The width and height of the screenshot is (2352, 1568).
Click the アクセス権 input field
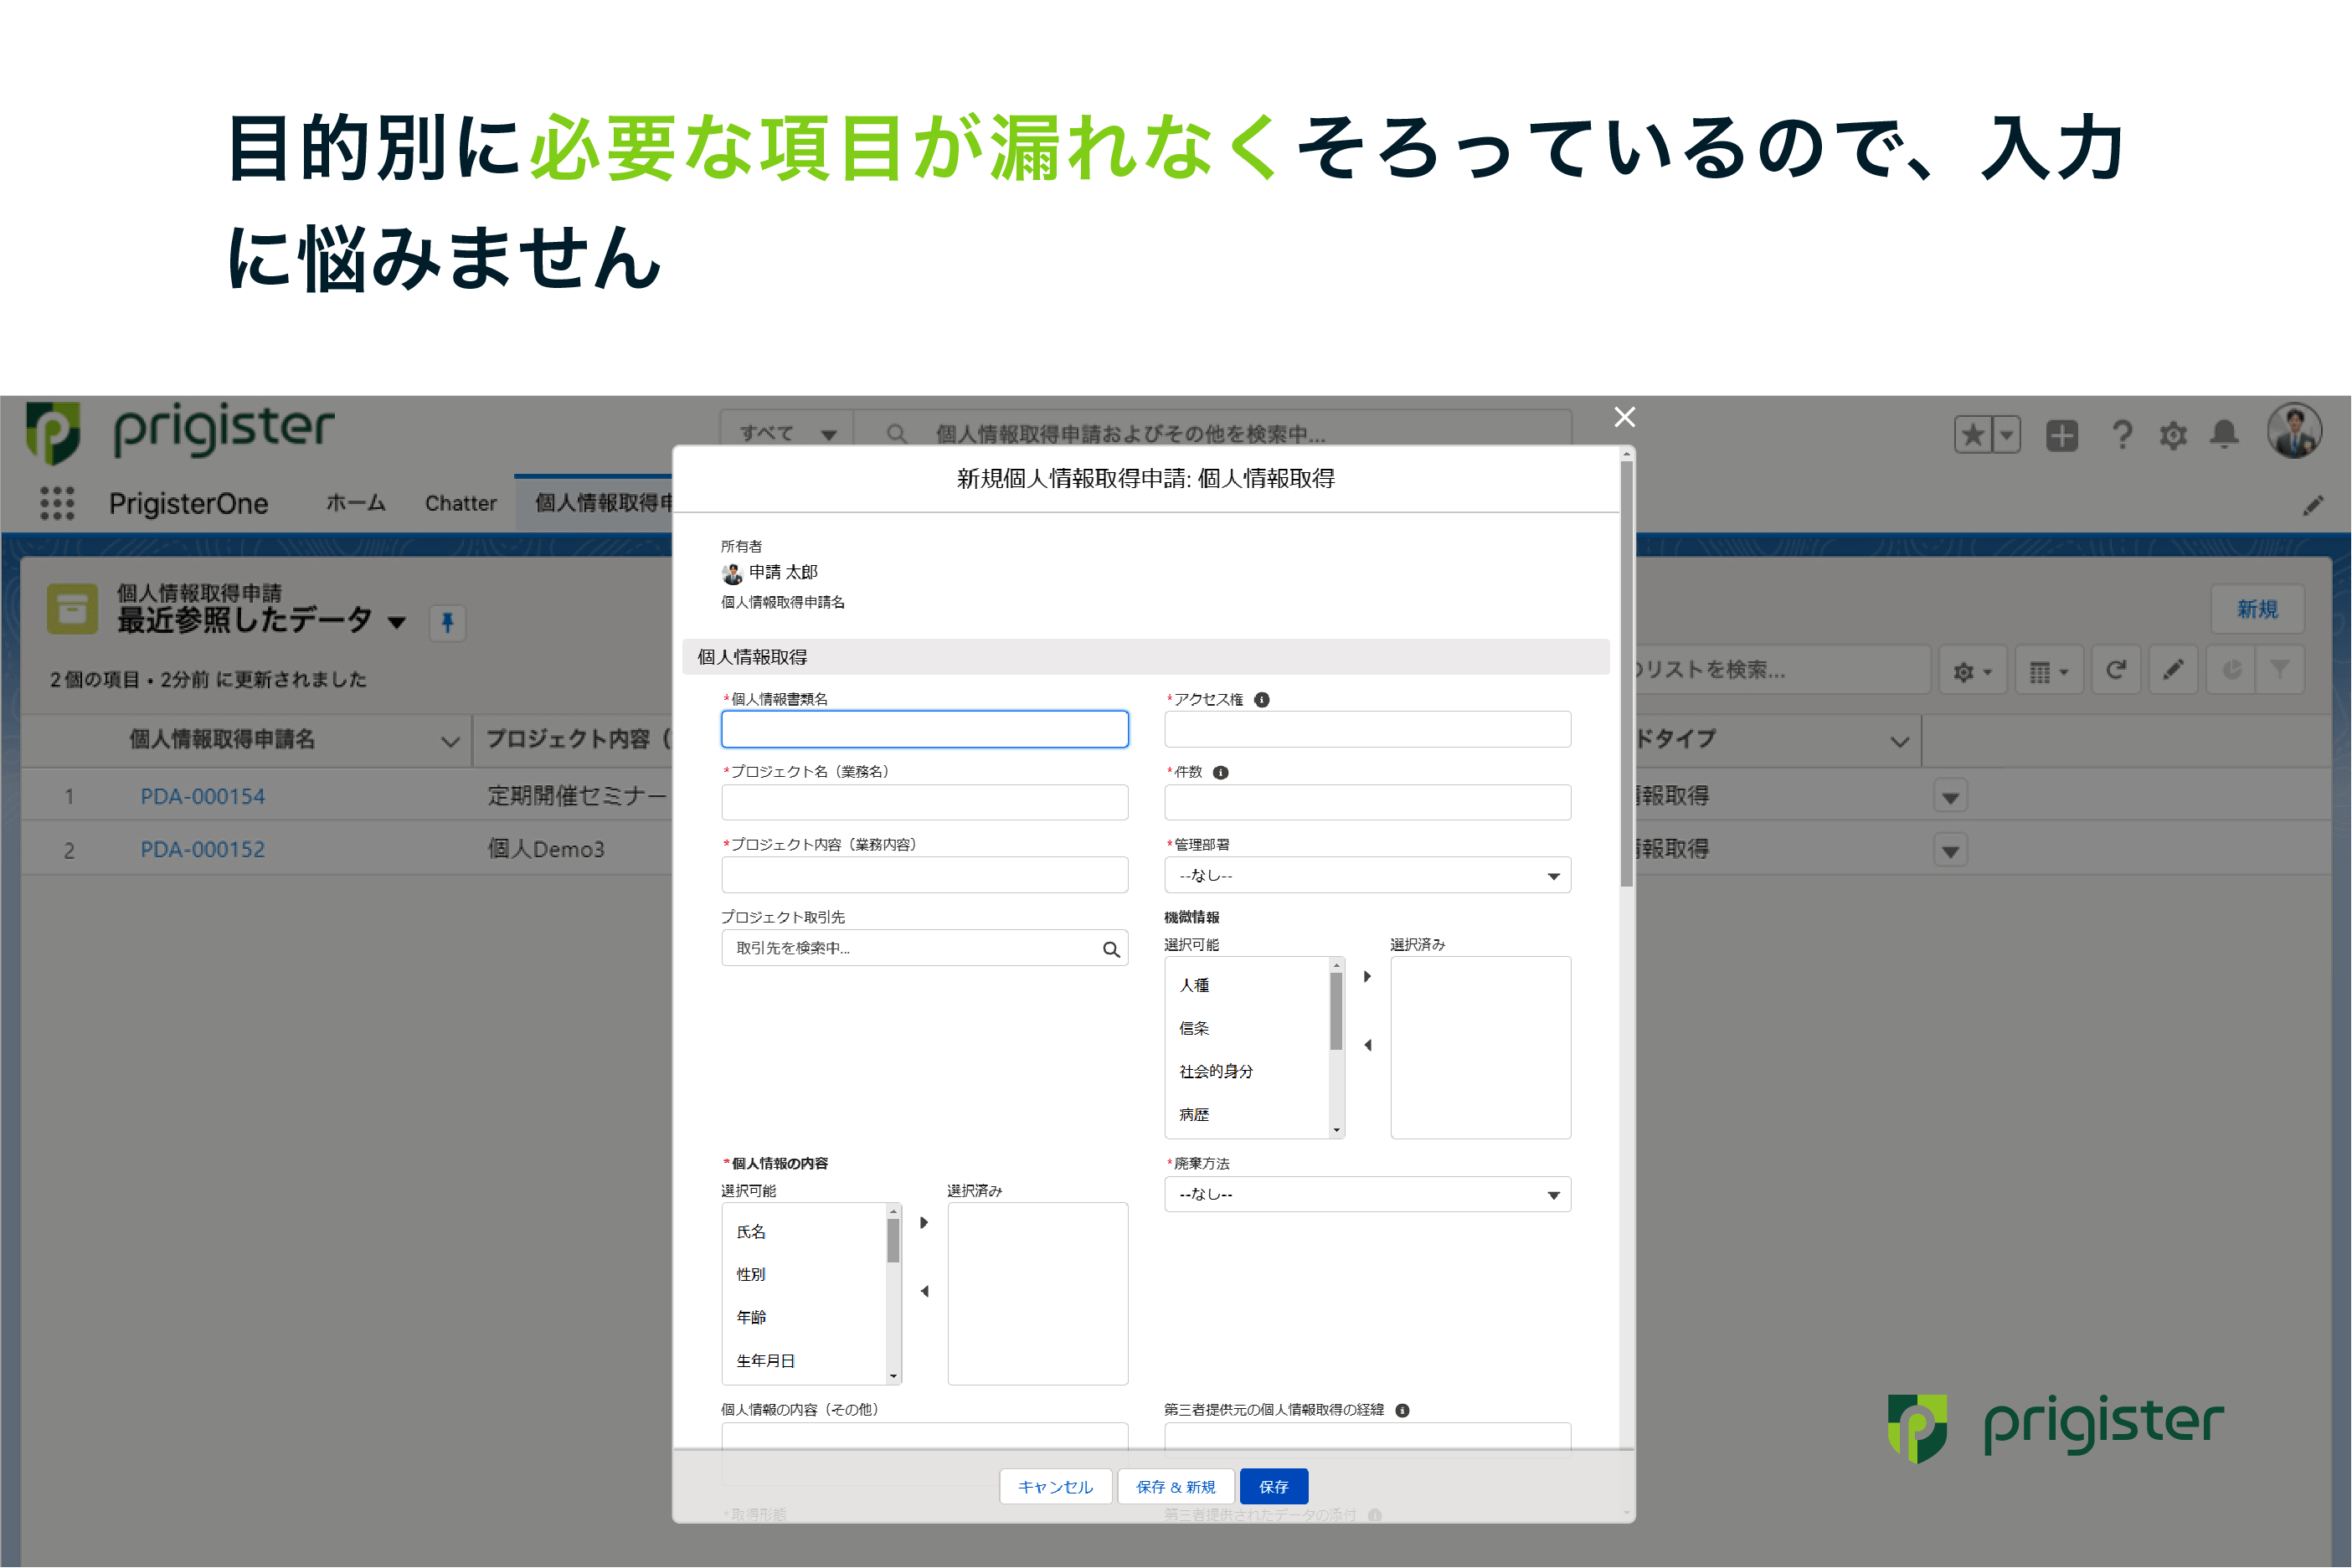point(1367,730)
